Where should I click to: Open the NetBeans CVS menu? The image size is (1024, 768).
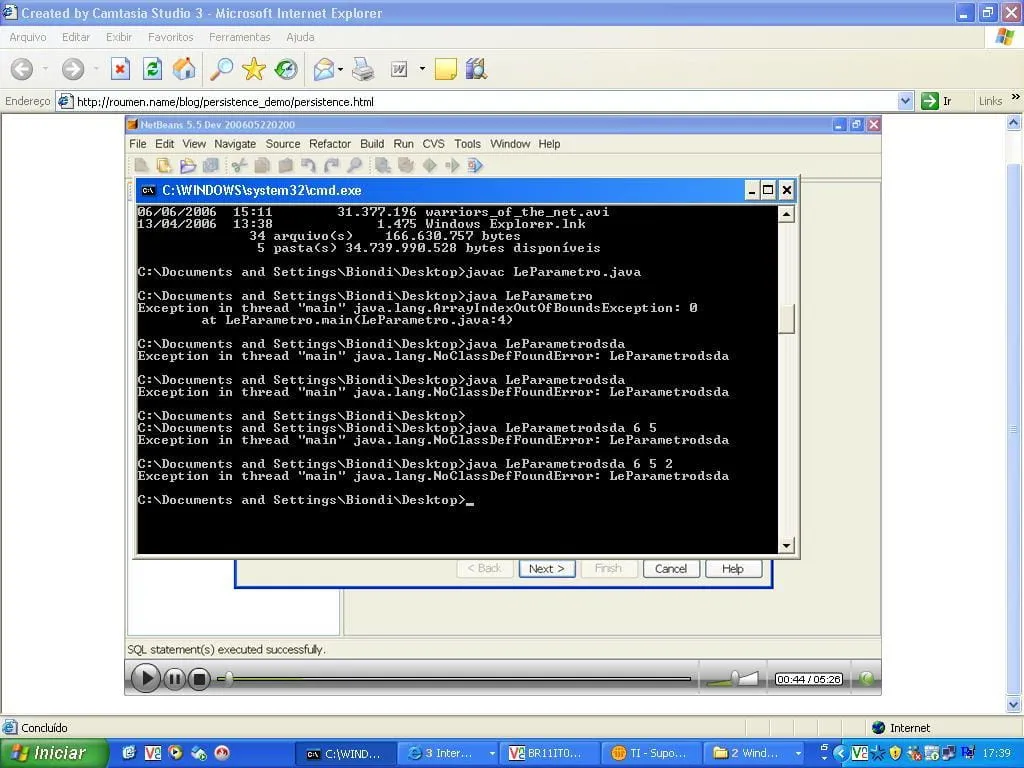tap(433, 144)
